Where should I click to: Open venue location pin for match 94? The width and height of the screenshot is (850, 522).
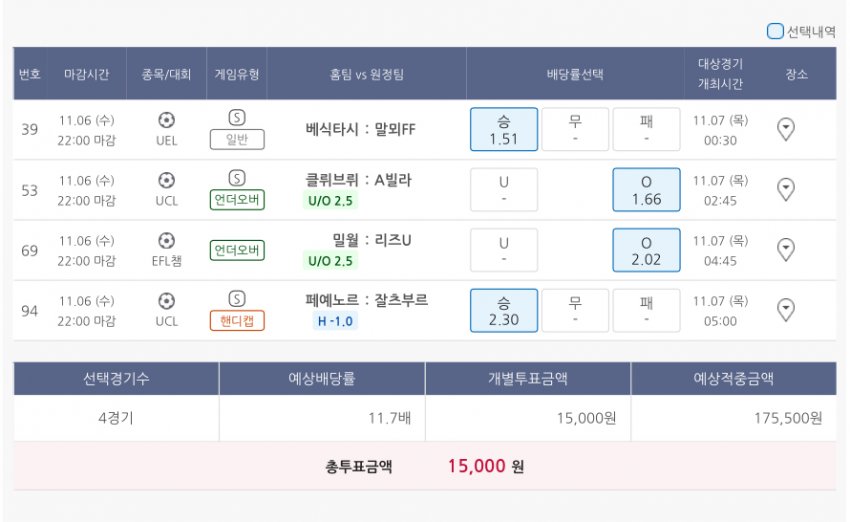(x=785, y=310)
